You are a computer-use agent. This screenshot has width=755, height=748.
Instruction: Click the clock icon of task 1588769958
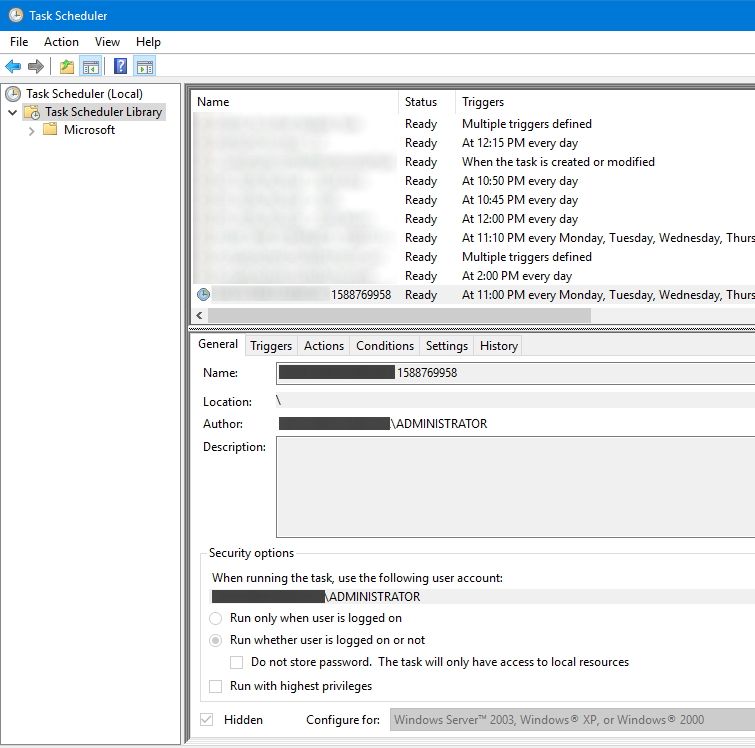pyautogui.click(x=203, y=294)
